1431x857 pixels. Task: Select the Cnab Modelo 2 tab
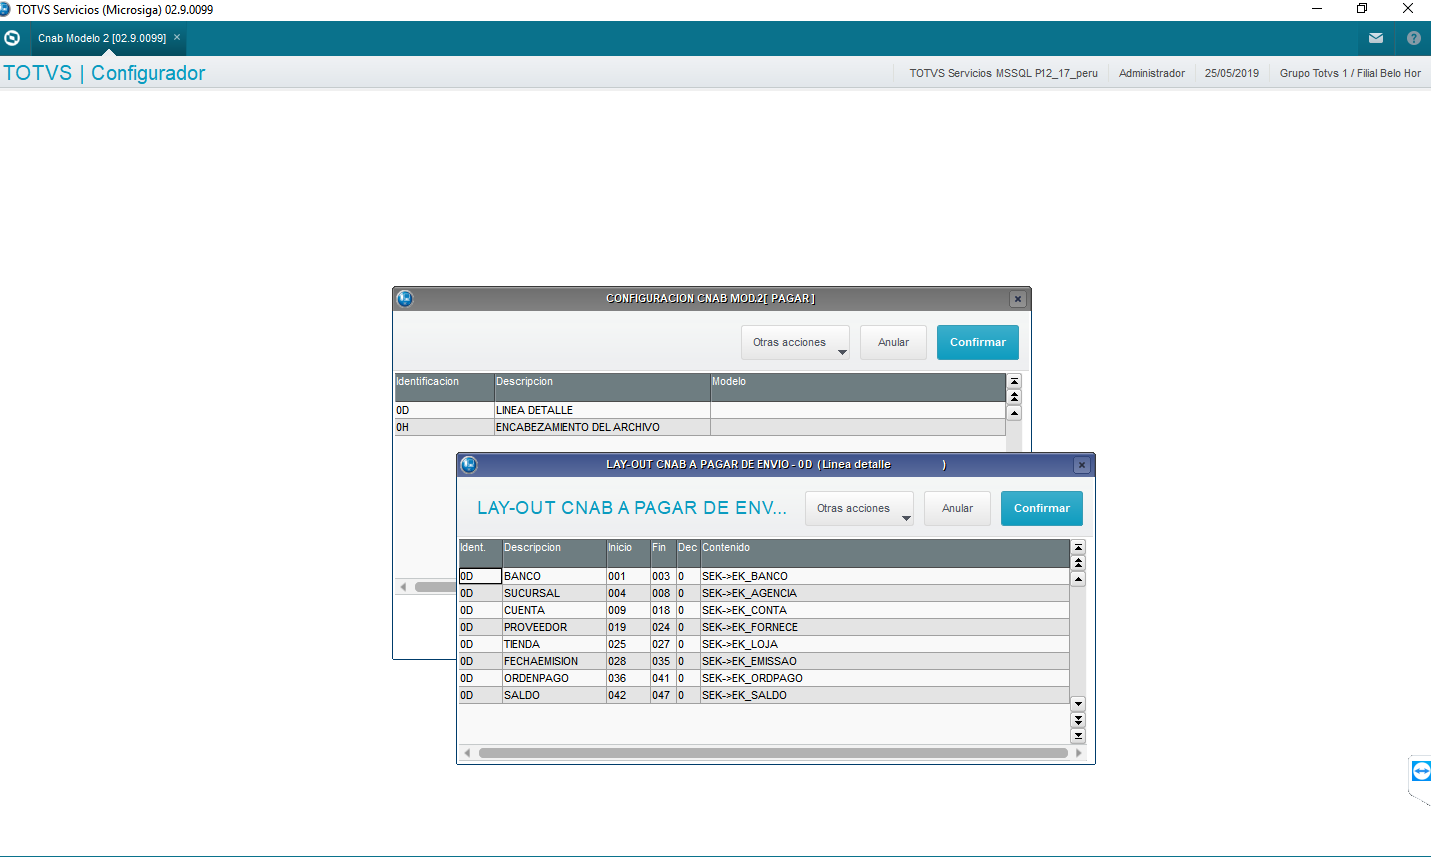click(102, 38)
